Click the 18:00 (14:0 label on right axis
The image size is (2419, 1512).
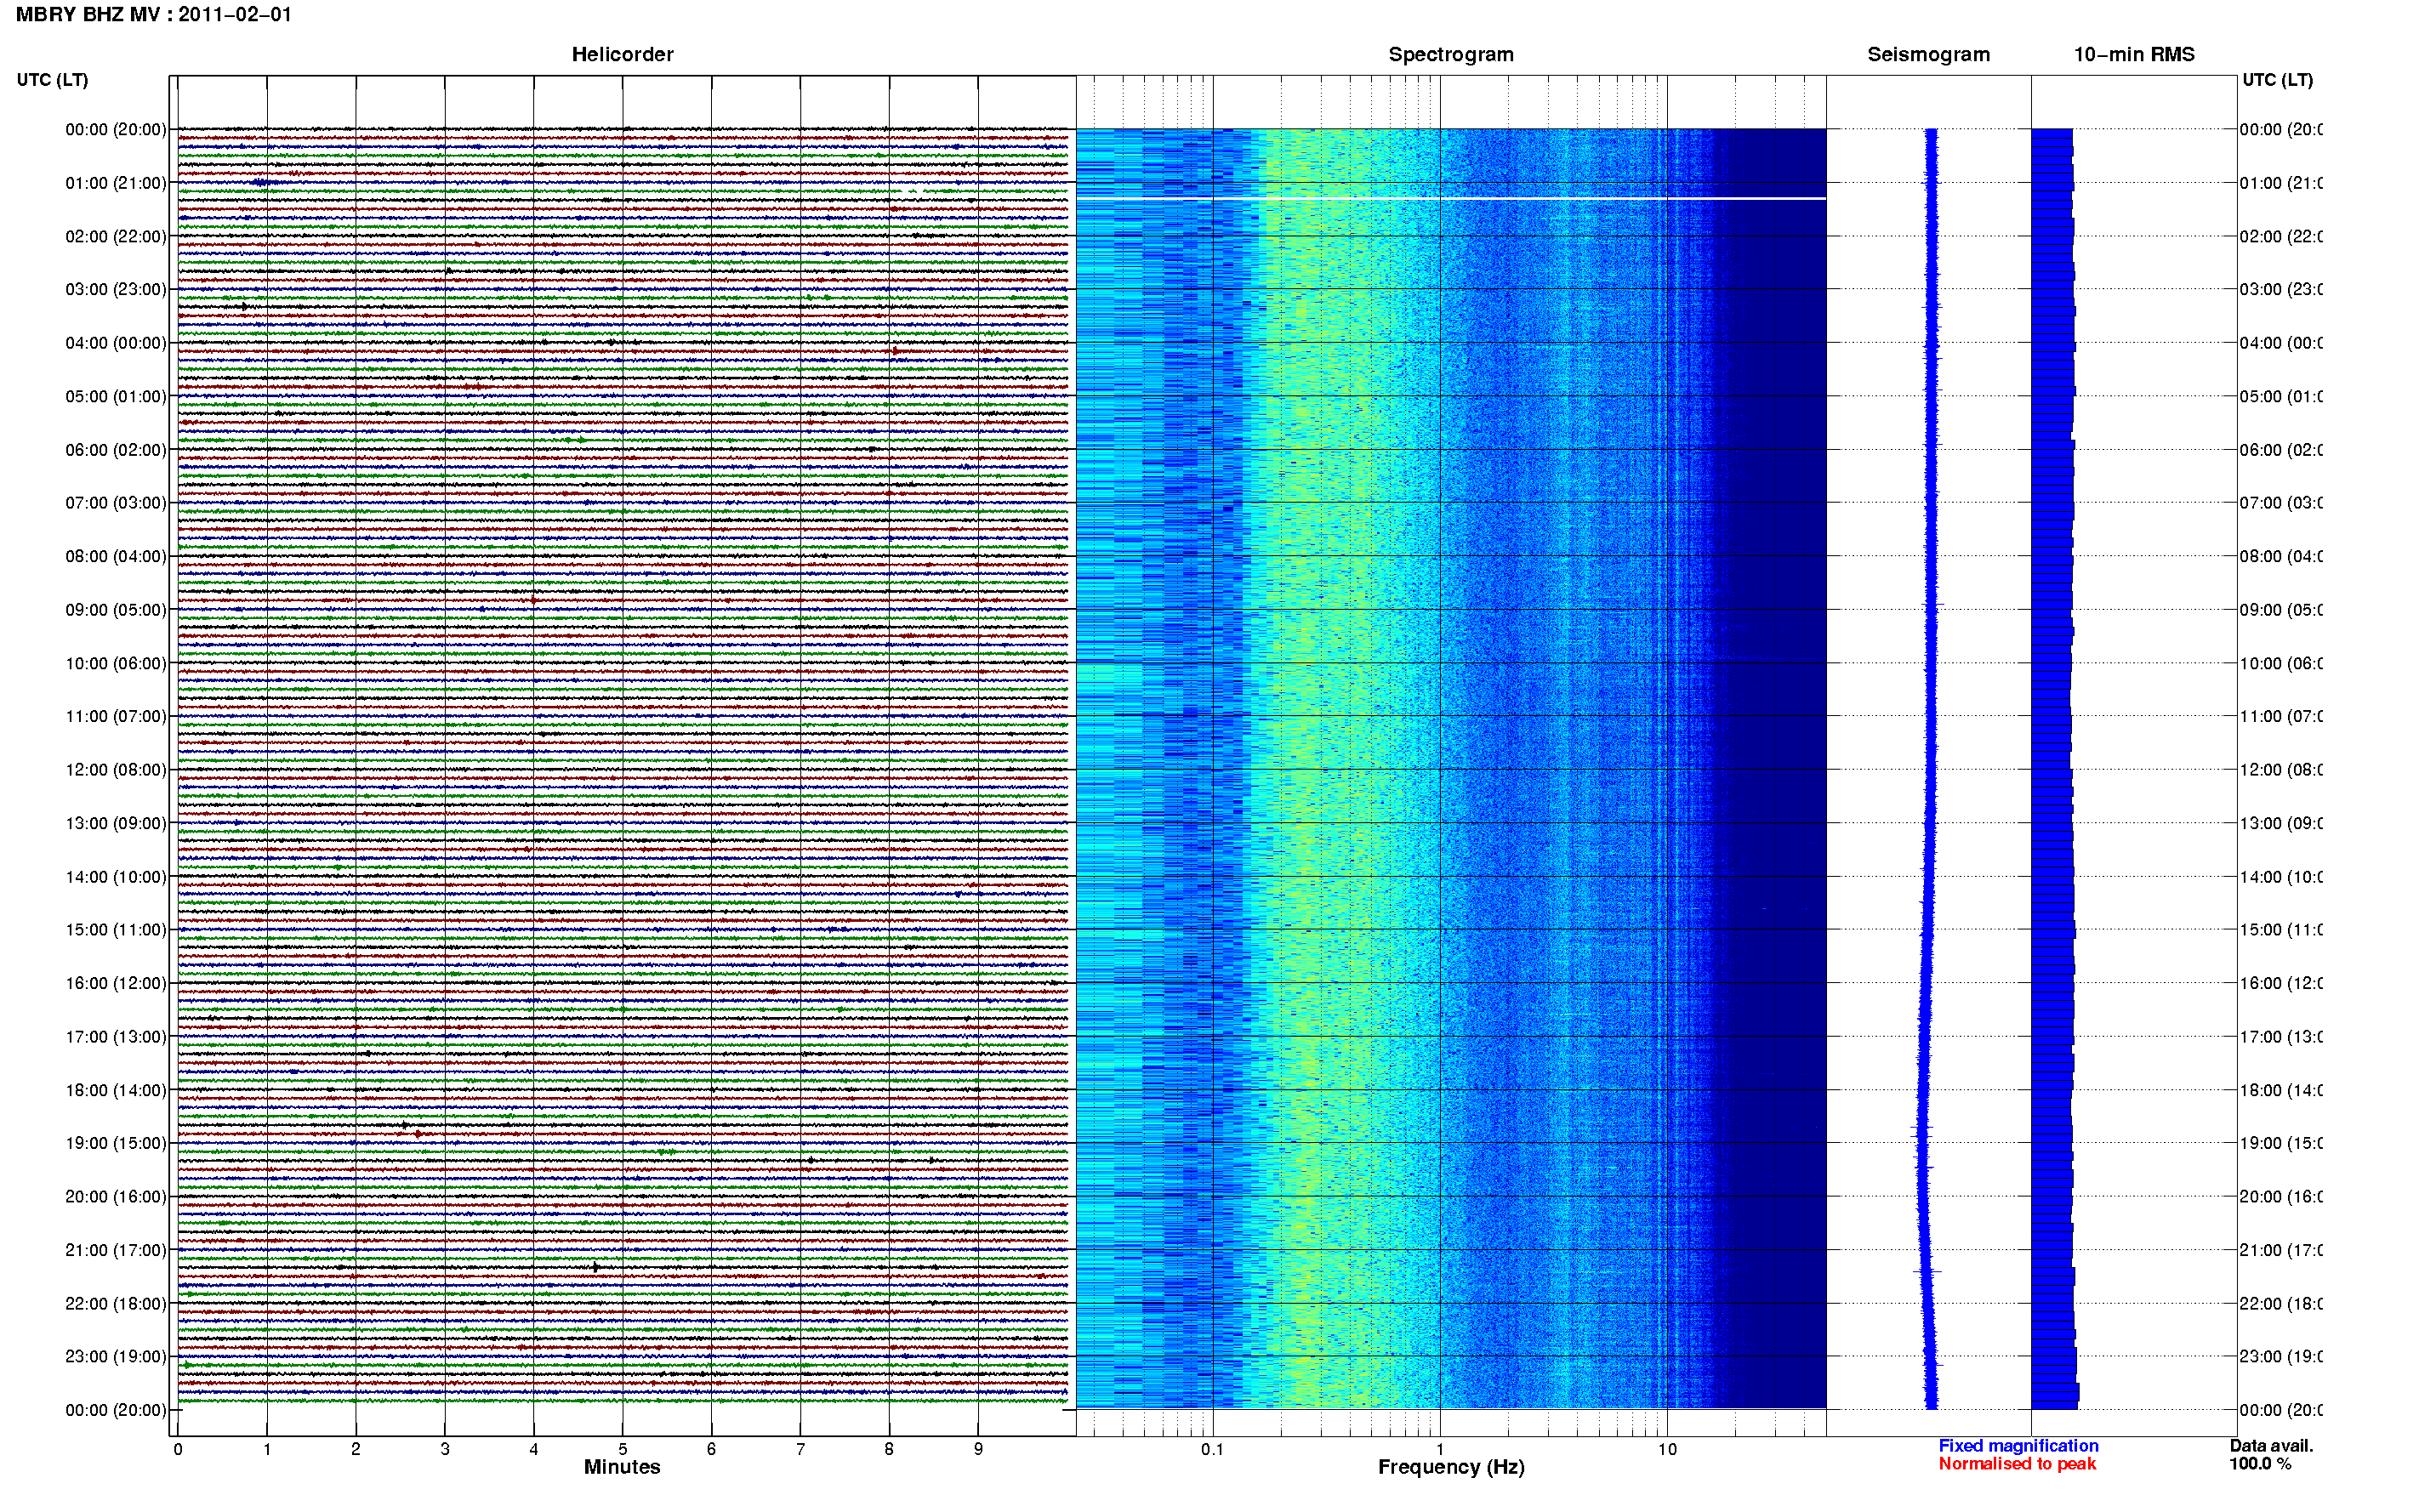coord(2281,1090)
